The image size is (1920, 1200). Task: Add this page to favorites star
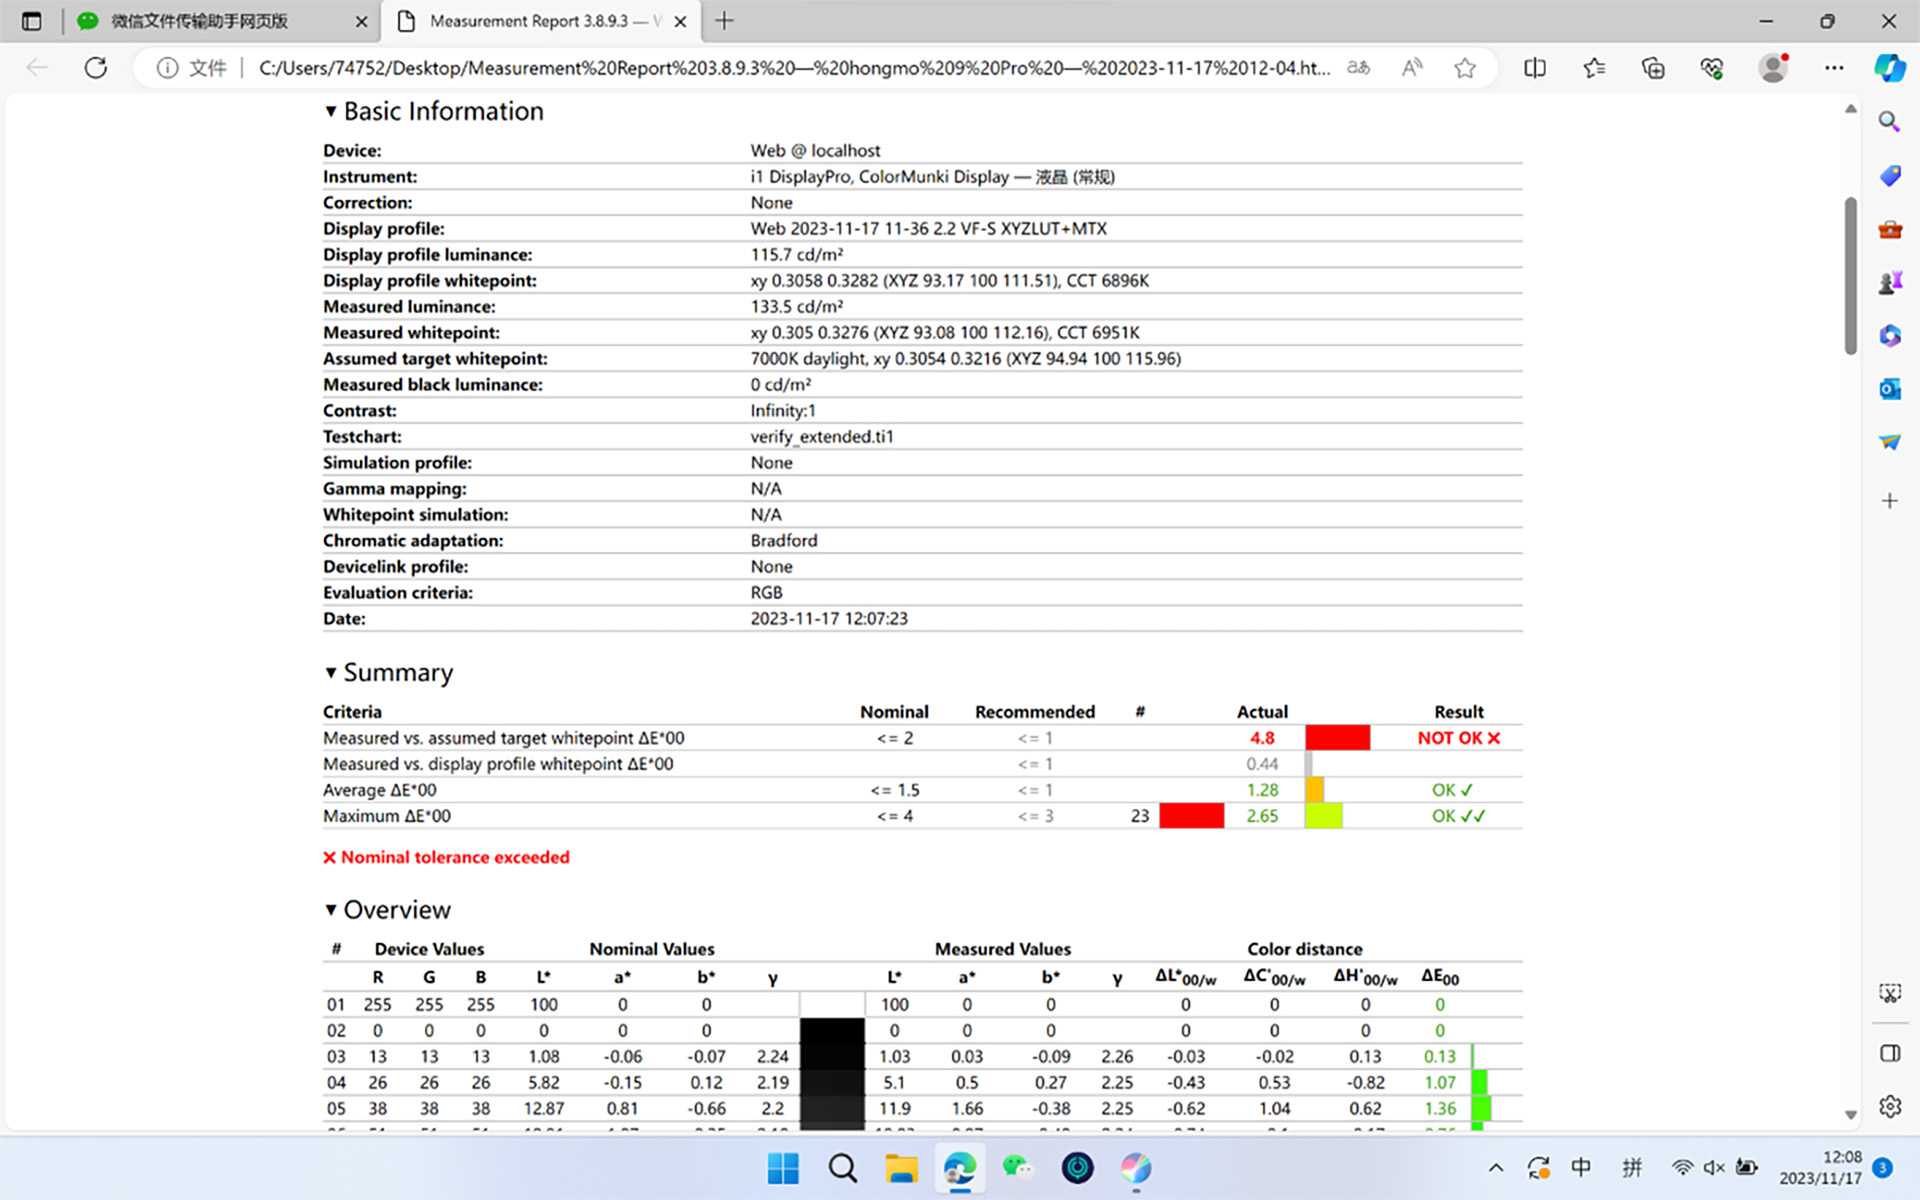click(1465, 68)
